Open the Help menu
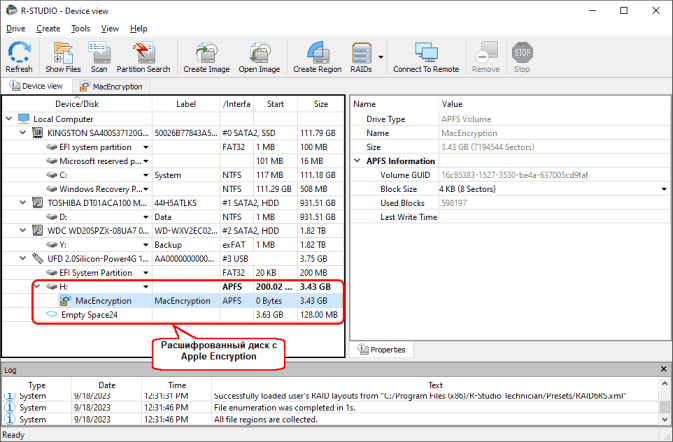 click(x=139, y=28)
